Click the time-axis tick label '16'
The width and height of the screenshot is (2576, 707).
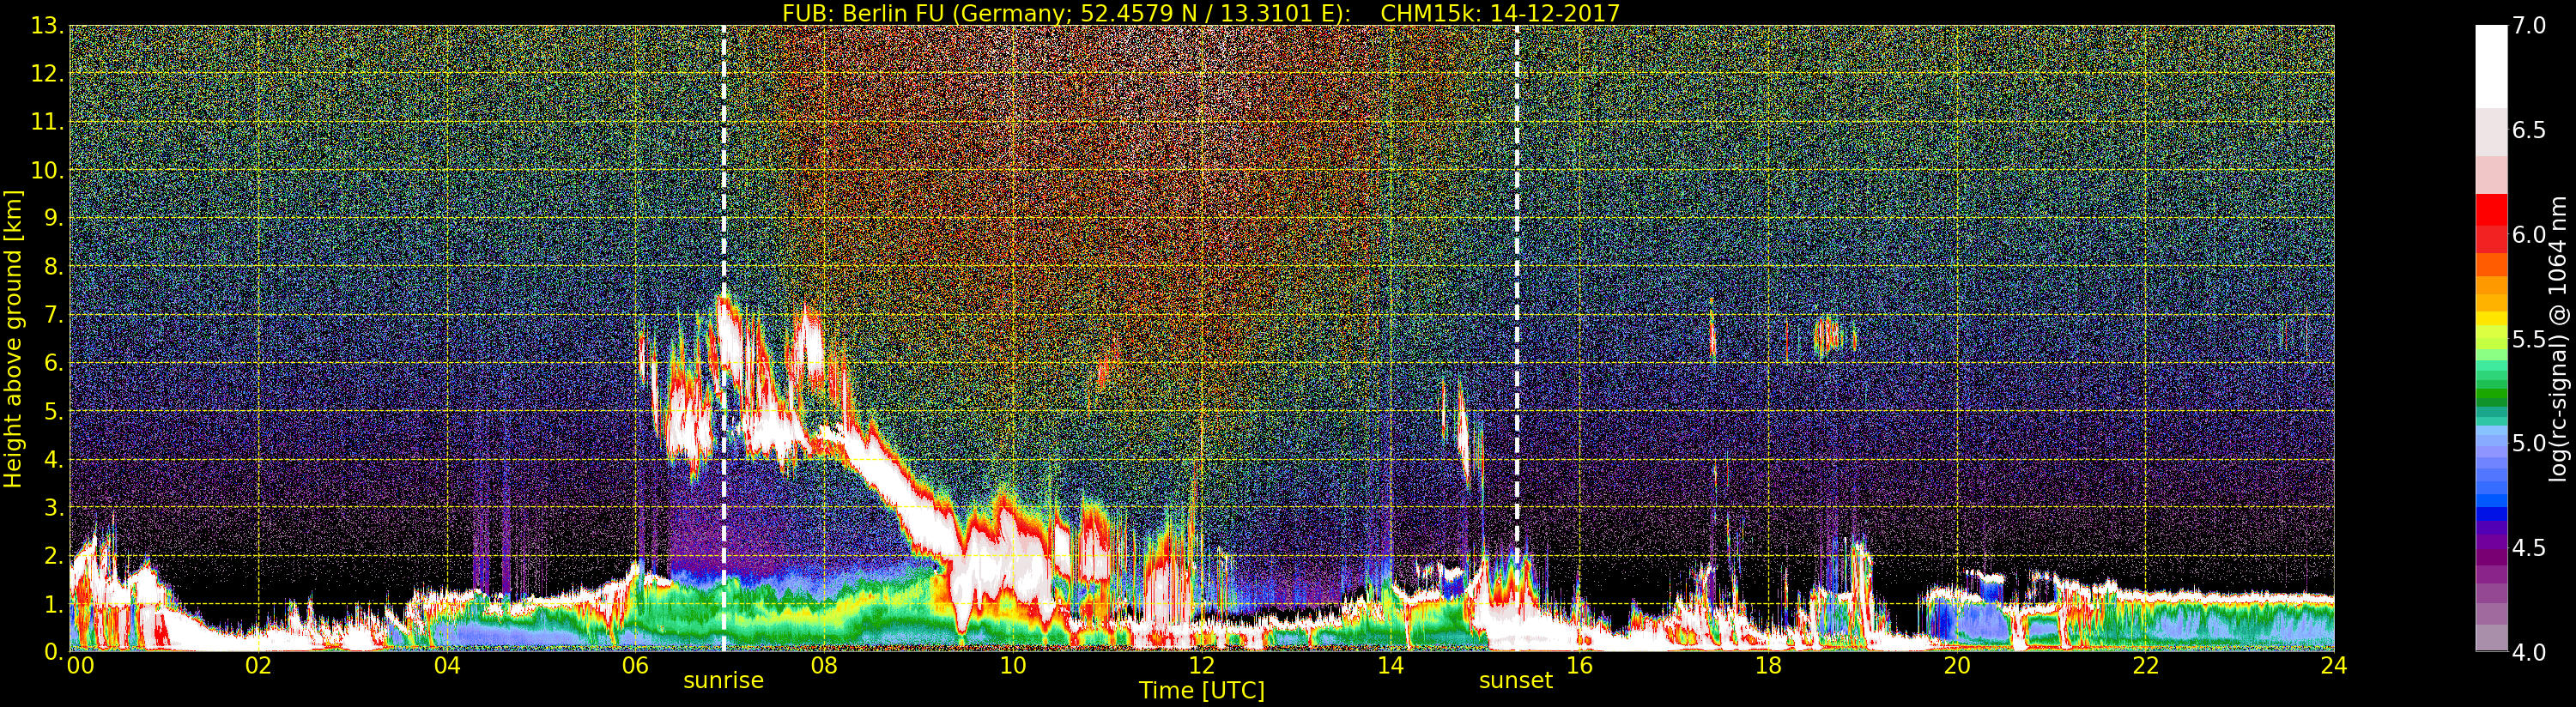(x=1579, y=666)
